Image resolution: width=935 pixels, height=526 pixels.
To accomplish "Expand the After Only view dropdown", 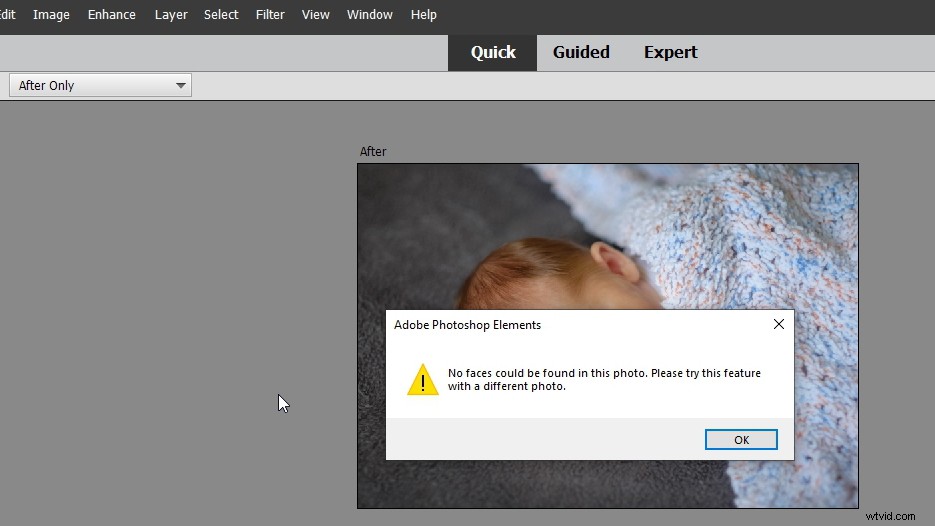I will coord(100,85).
